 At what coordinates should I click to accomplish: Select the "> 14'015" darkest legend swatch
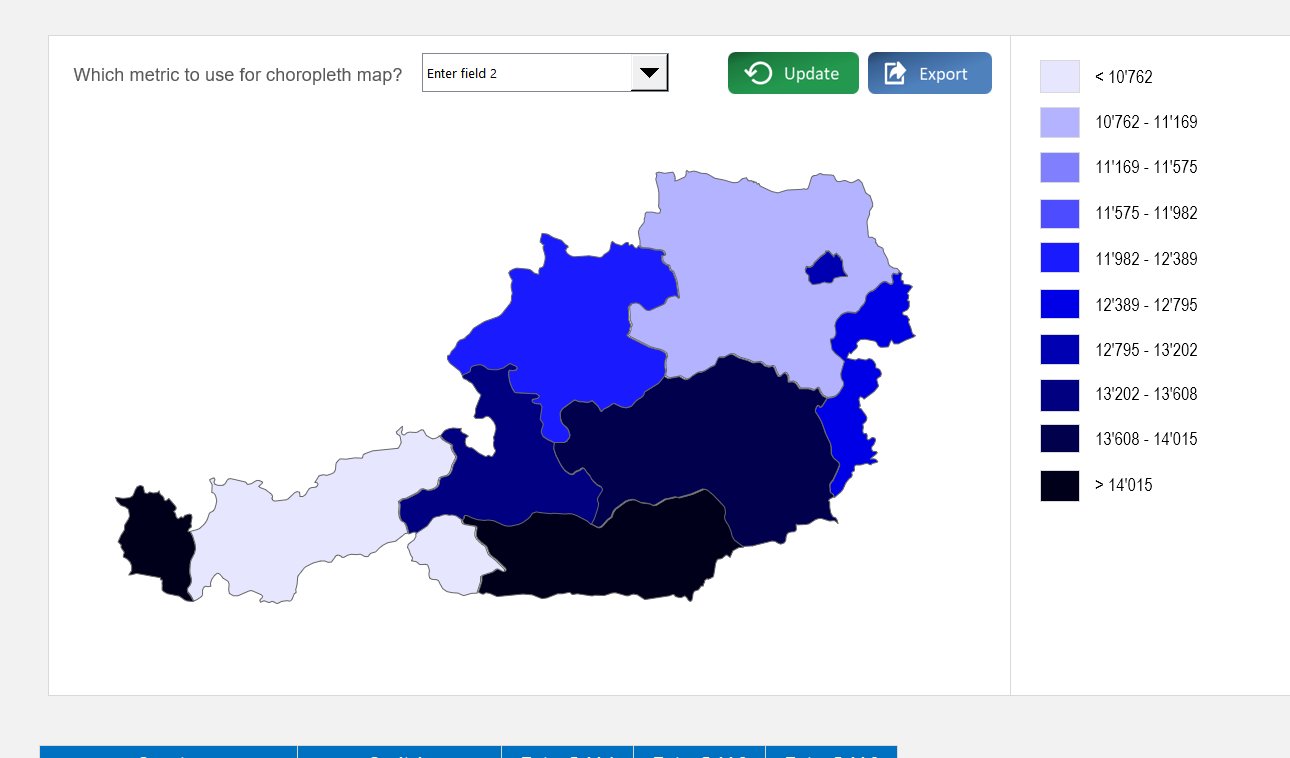click(x=1059, y=485)
